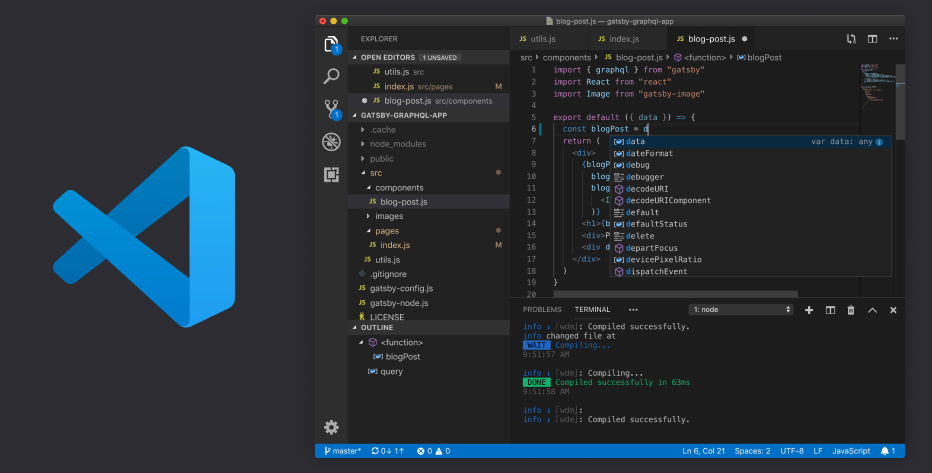Open the Explorer view in activity bar
The width and height of the screenshot is (932, 473).
(x=331, y=44)
